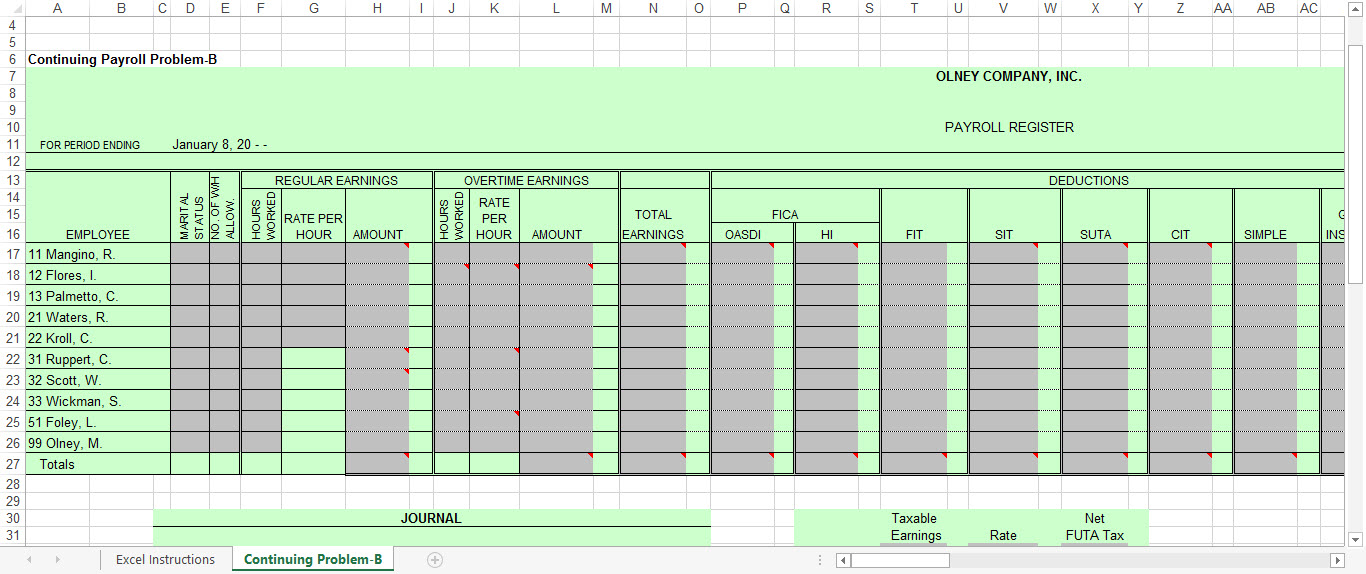The height and width of the screenshot is (574, 1366).
Task: Click Ruppert overtime rate per hour cell
Action: [494, 359]
